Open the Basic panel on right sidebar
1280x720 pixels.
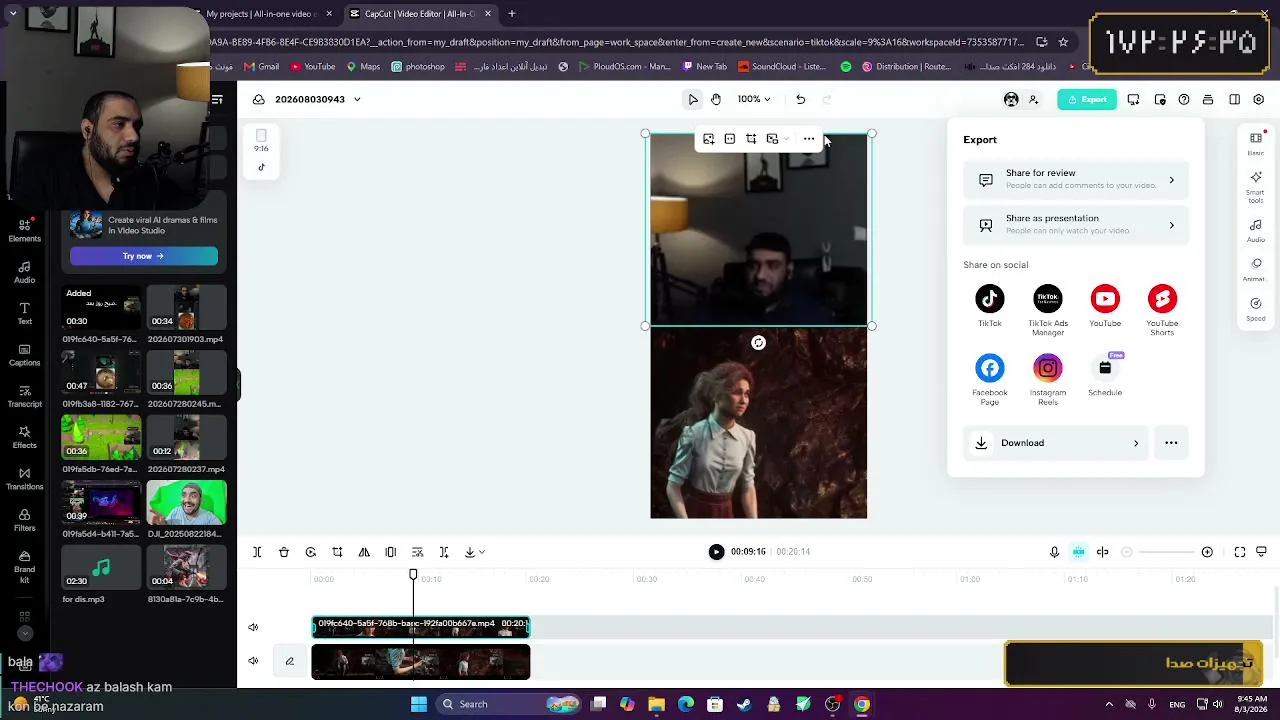[1256, 143]
